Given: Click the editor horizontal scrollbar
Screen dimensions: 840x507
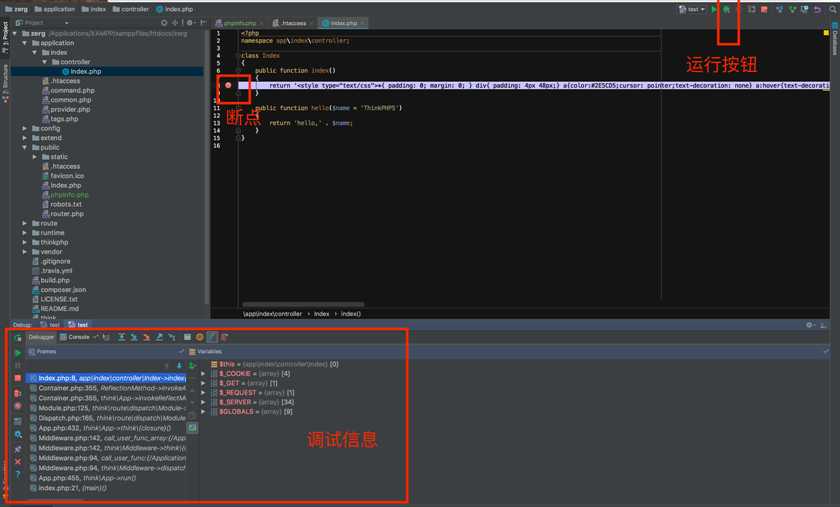Looking at the screenshot, I should pyautogui.click(x=303, y=304).
